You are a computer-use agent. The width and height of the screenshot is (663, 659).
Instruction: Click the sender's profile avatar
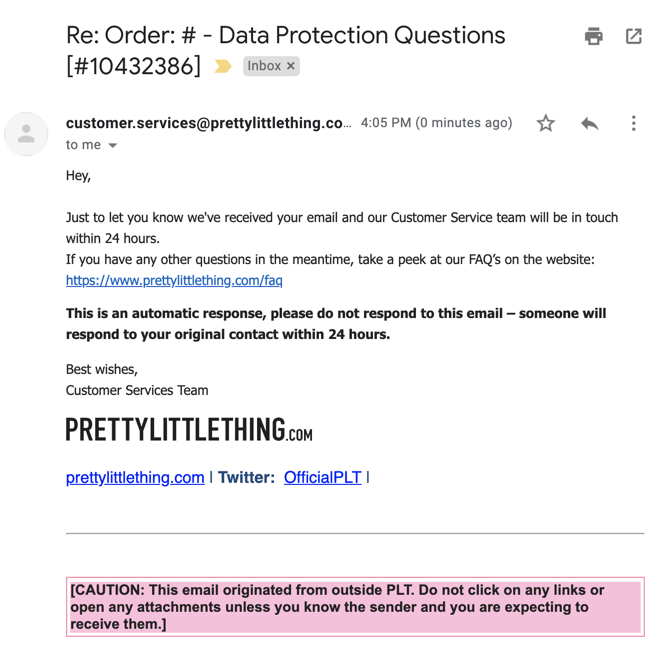coord(26,134)
